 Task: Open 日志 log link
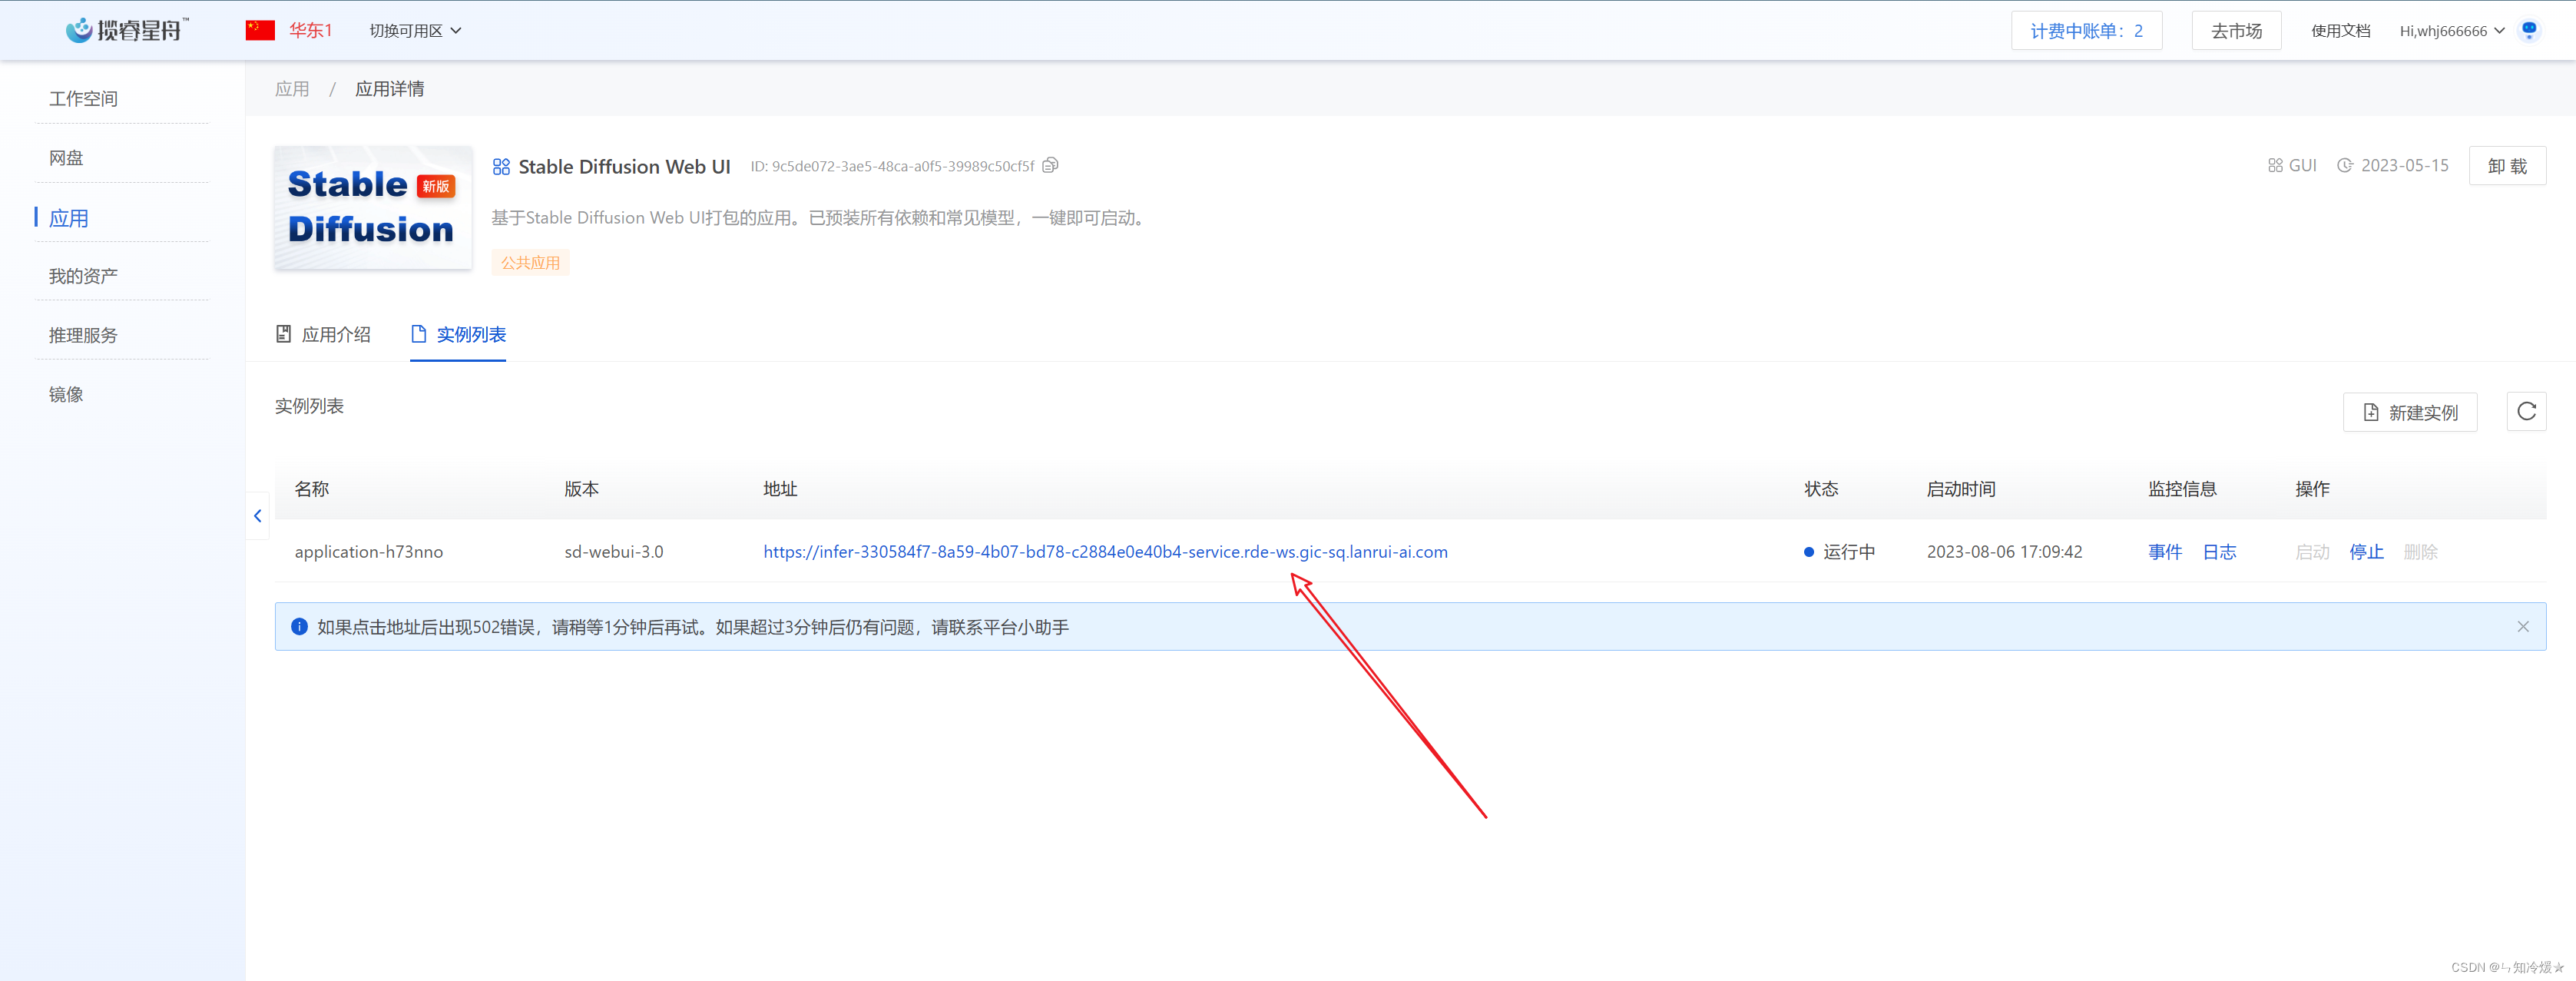pyautogui.click(x=2219, y=551)
